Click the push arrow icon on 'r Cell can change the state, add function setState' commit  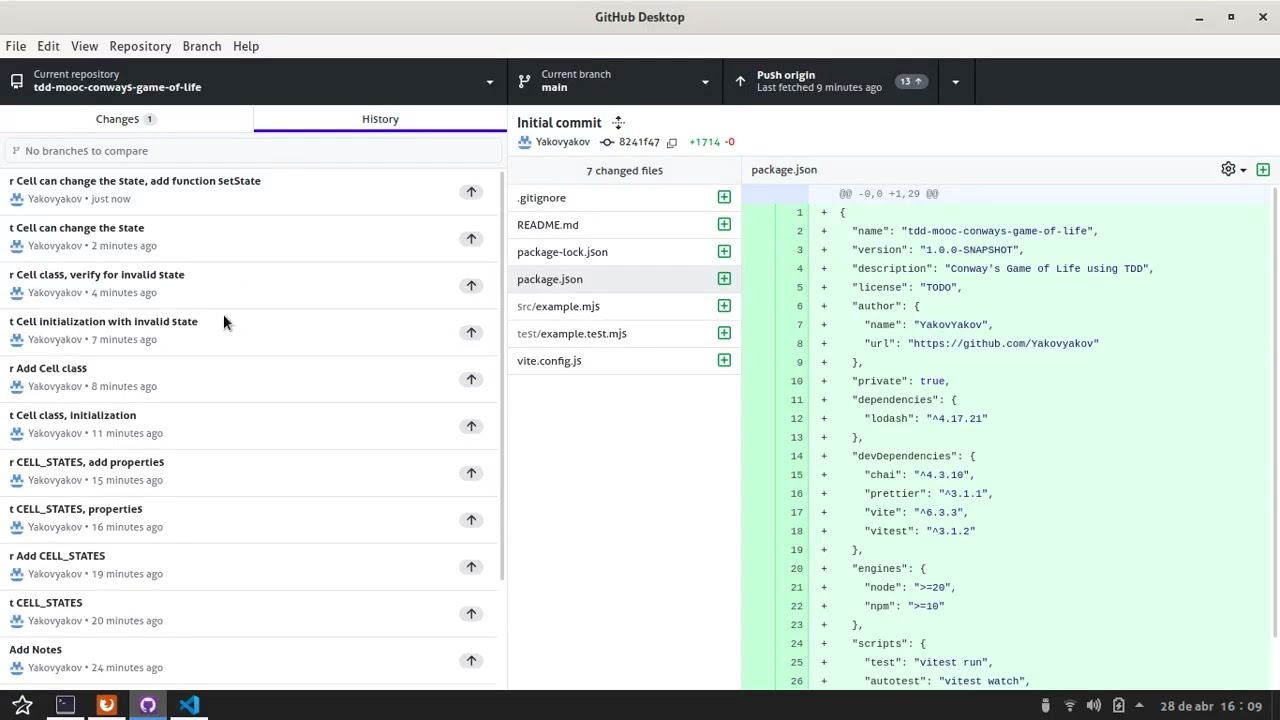(x=471, y=191)
